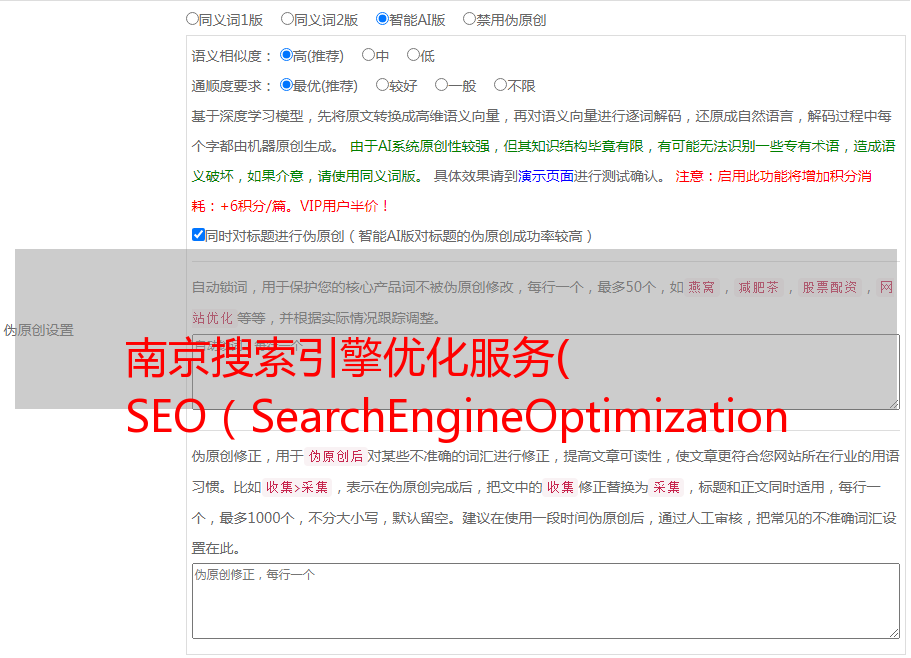This screenshot has width=911, height=658.
Task: Click the 语义相似度 label
Action: [231, 56]
